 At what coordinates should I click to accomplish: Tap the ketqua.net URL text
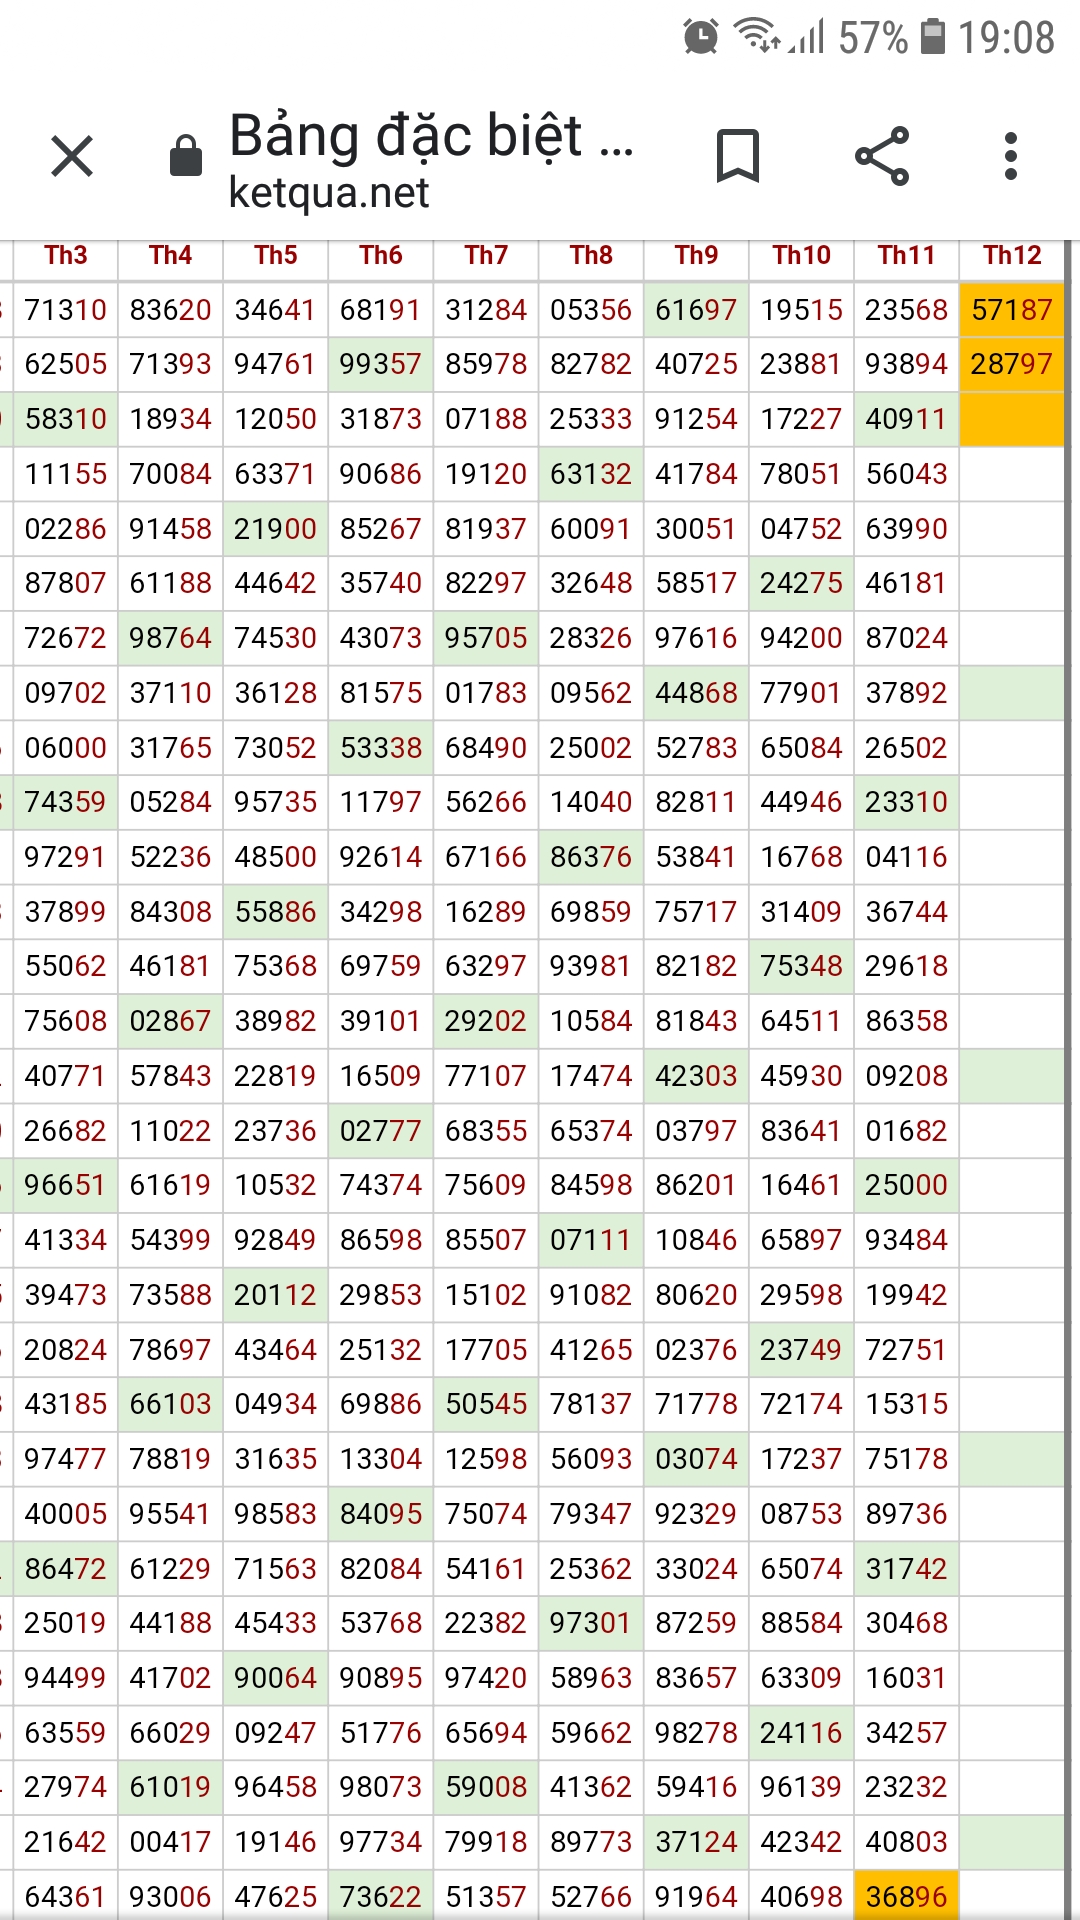(x=328, y=192)
